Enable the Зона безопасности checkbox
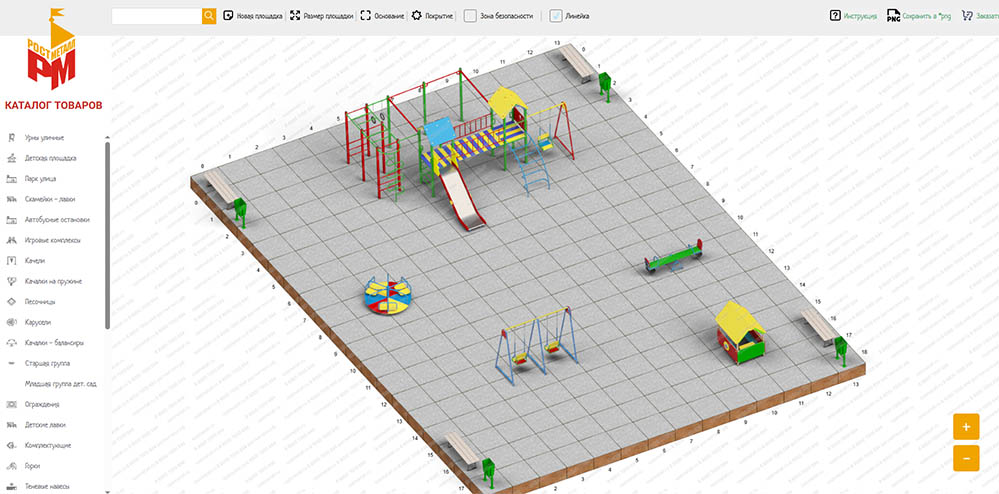Image resolution: width=999 pixels, height=494 pixels. pyautogui.click(x=470, y=16)
